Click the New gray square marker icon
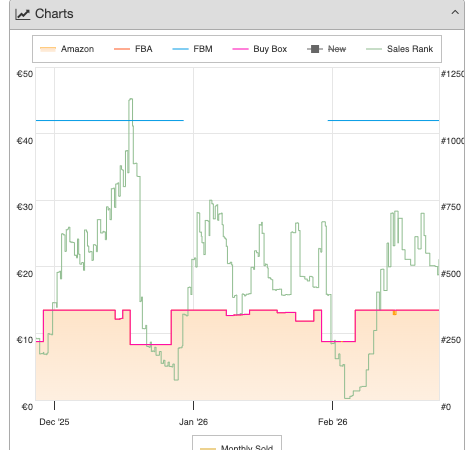The height and width of the screenshot is (450, 474). coord(315,49)
